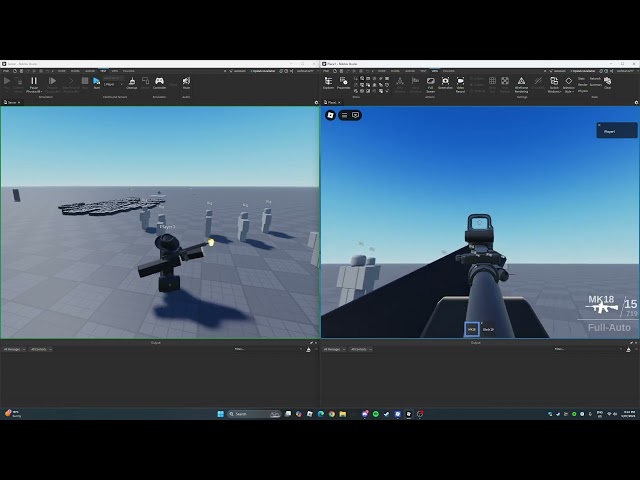Image resolution: width=640 pixels, height=480 pixels.
Task: Open FILE menu in Player1 window
Action: [326, 71]
